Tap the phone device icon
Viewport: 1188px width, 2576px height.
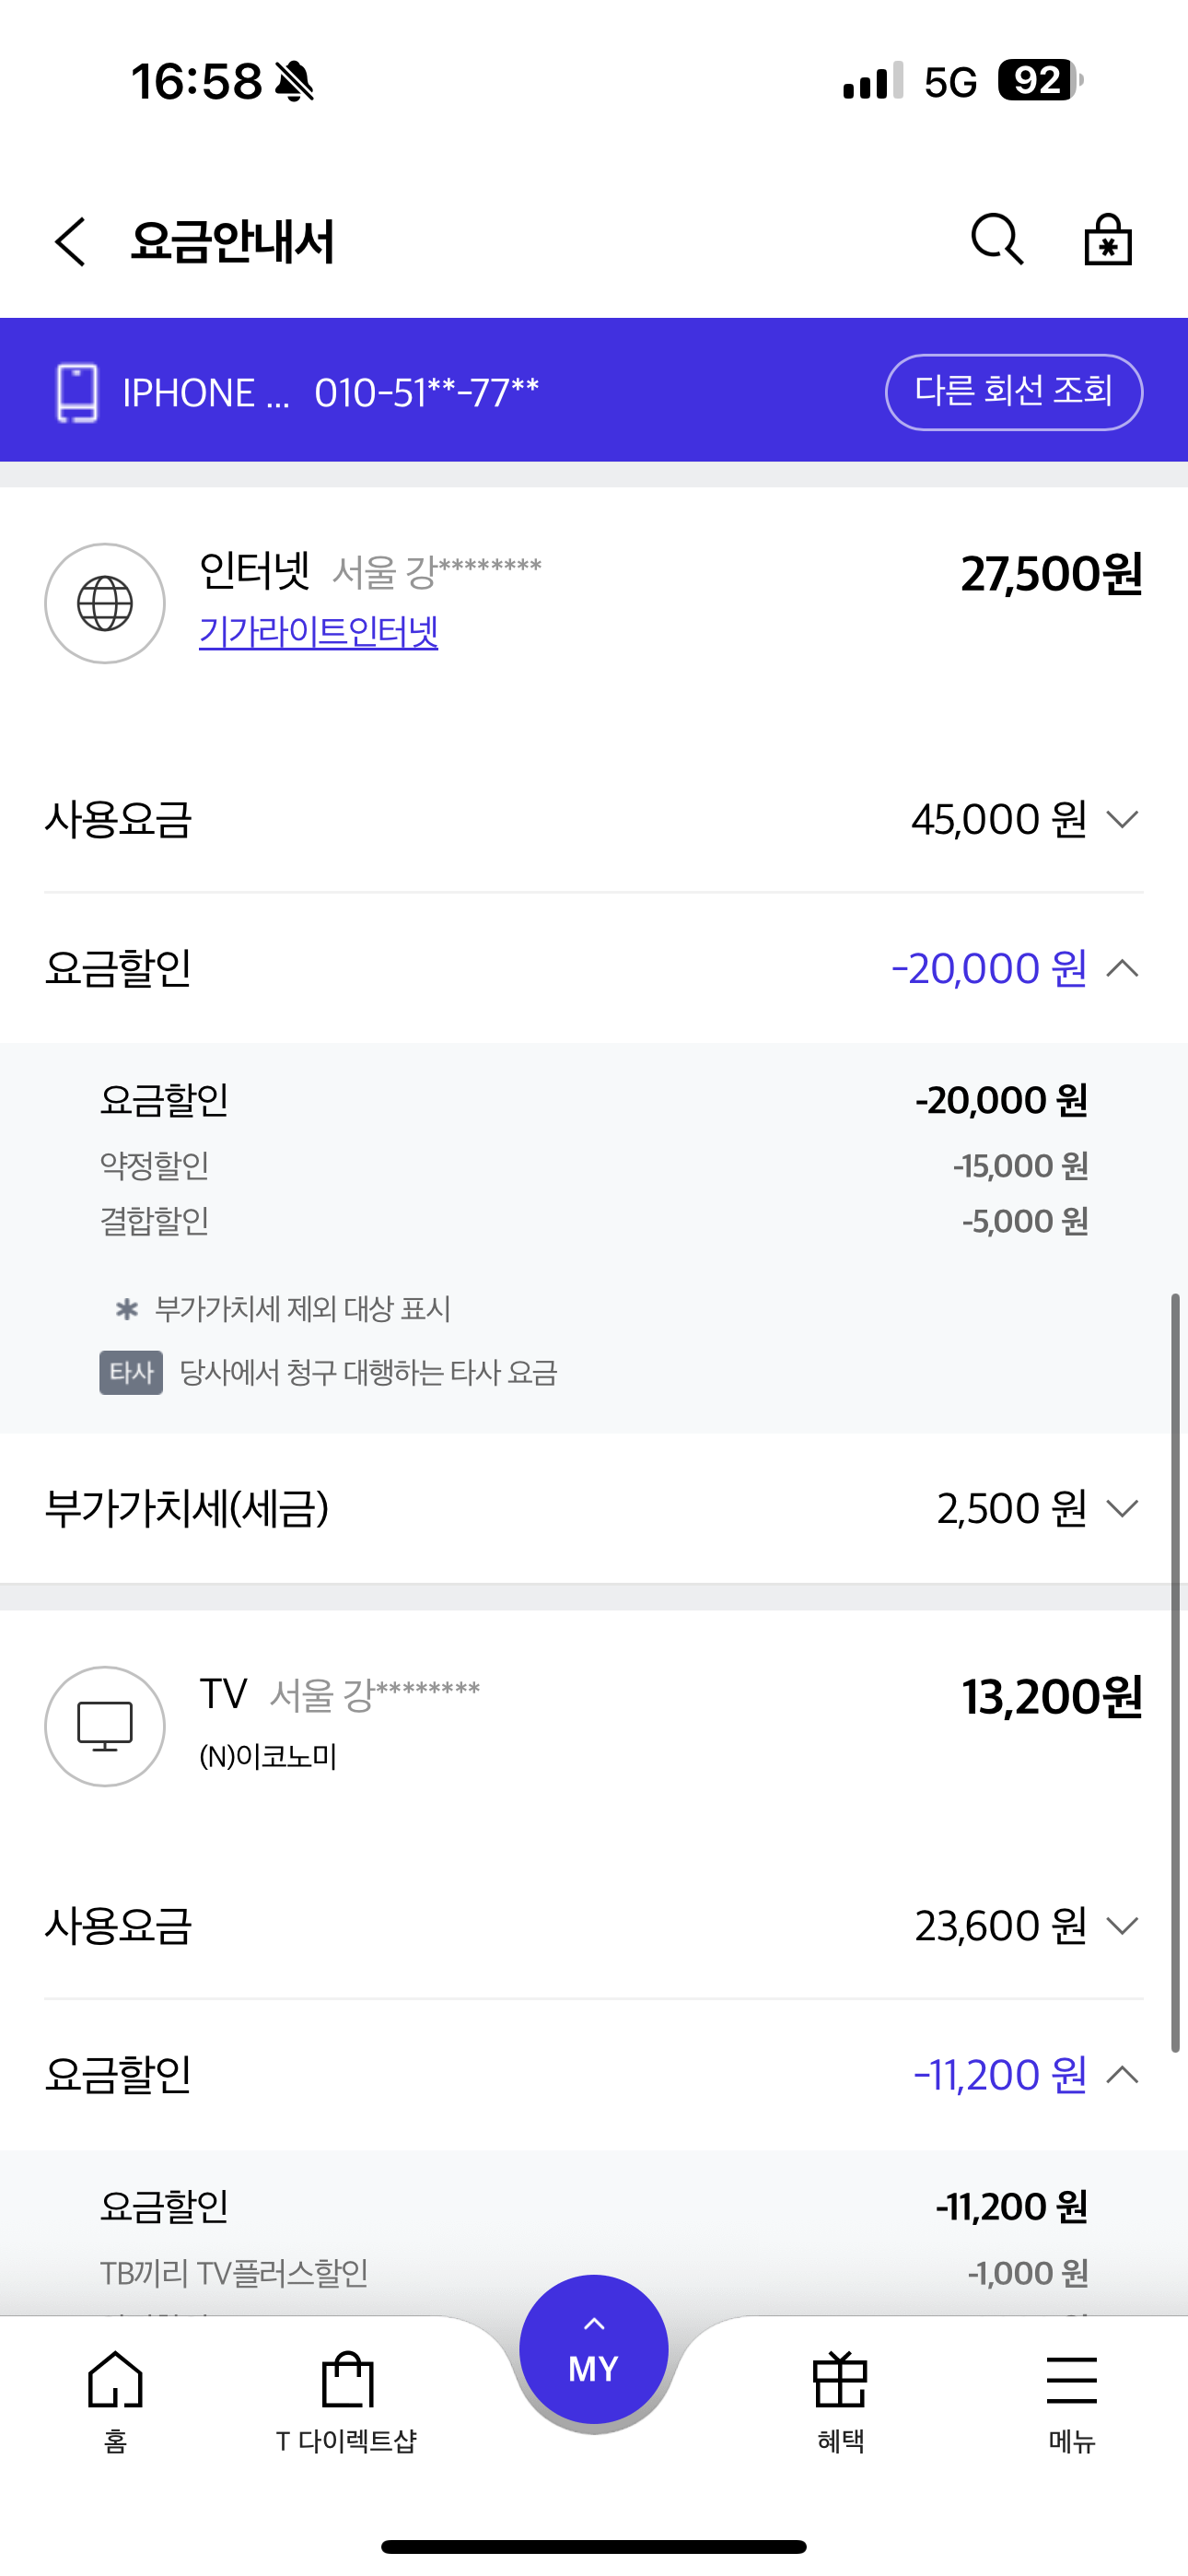[x=76, y=392]
